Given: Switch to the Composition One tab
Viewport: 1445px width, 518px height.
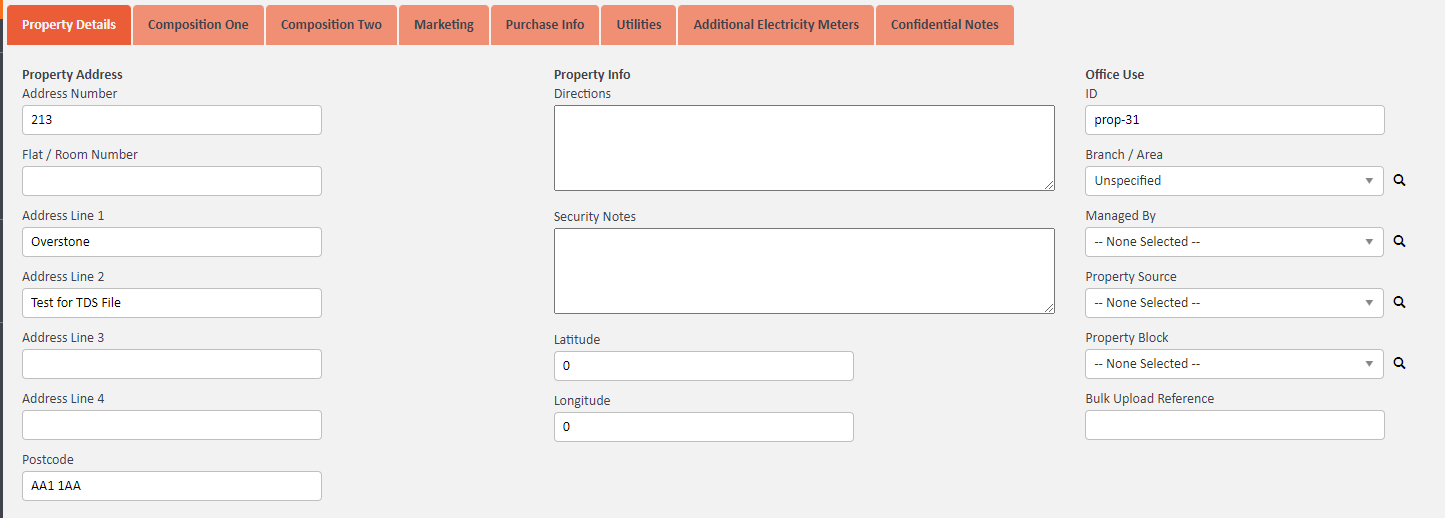Looking at the screenshot, I should tap(198, 25).
